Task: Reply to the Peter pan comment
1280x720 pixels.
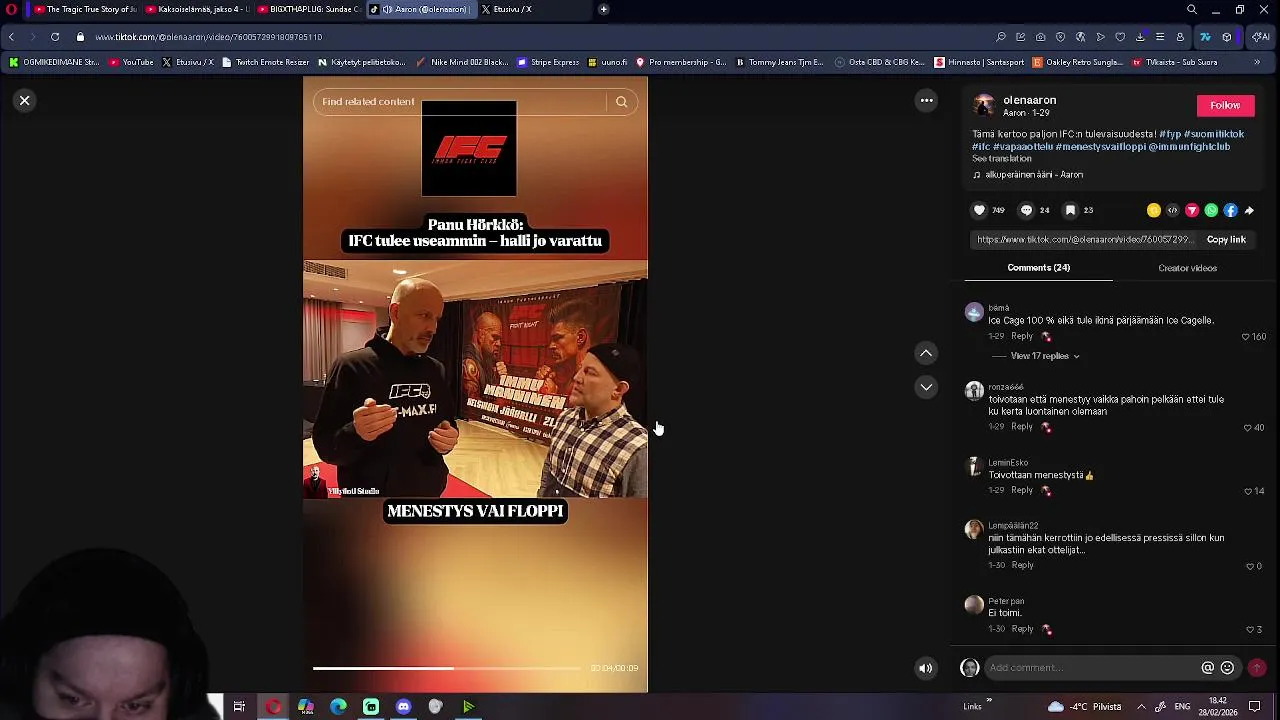Action: point(1021,629)
